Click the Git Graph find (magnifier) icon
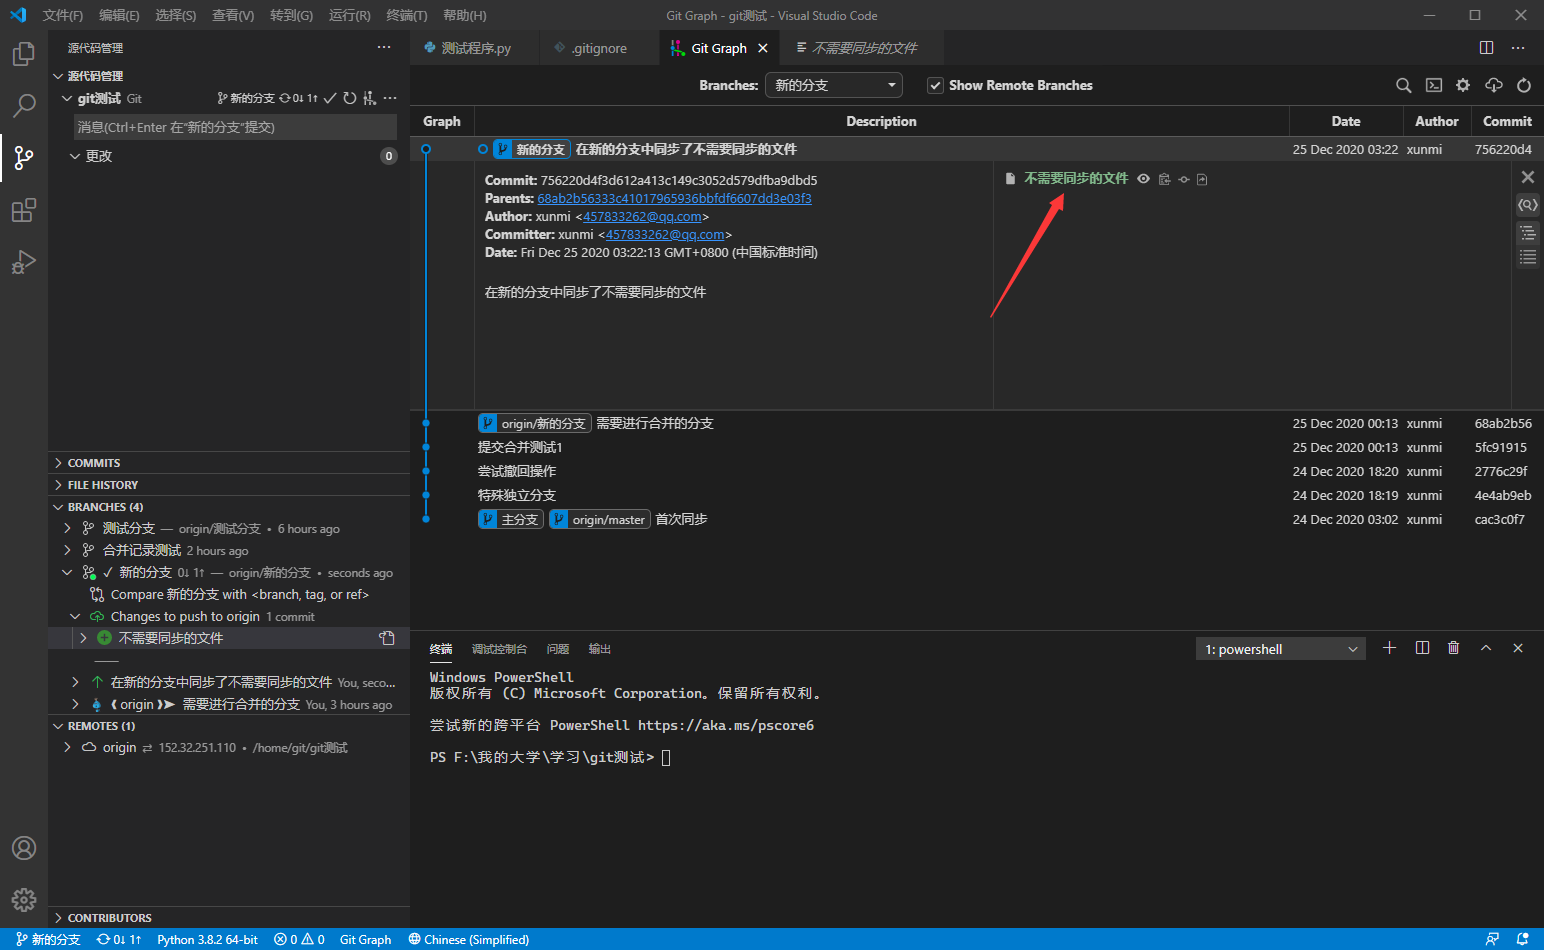1544x950 pixels. pos(1404,86)
